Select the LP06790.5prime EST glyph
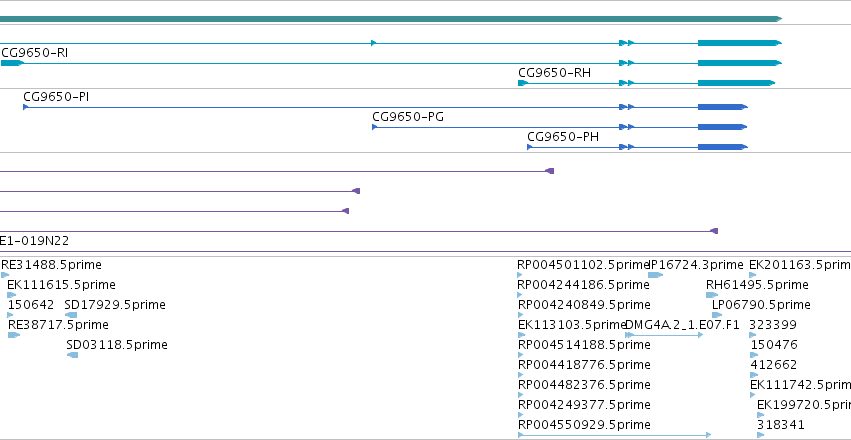The height and width of the screenshot is (440, 851). point(717,315)
